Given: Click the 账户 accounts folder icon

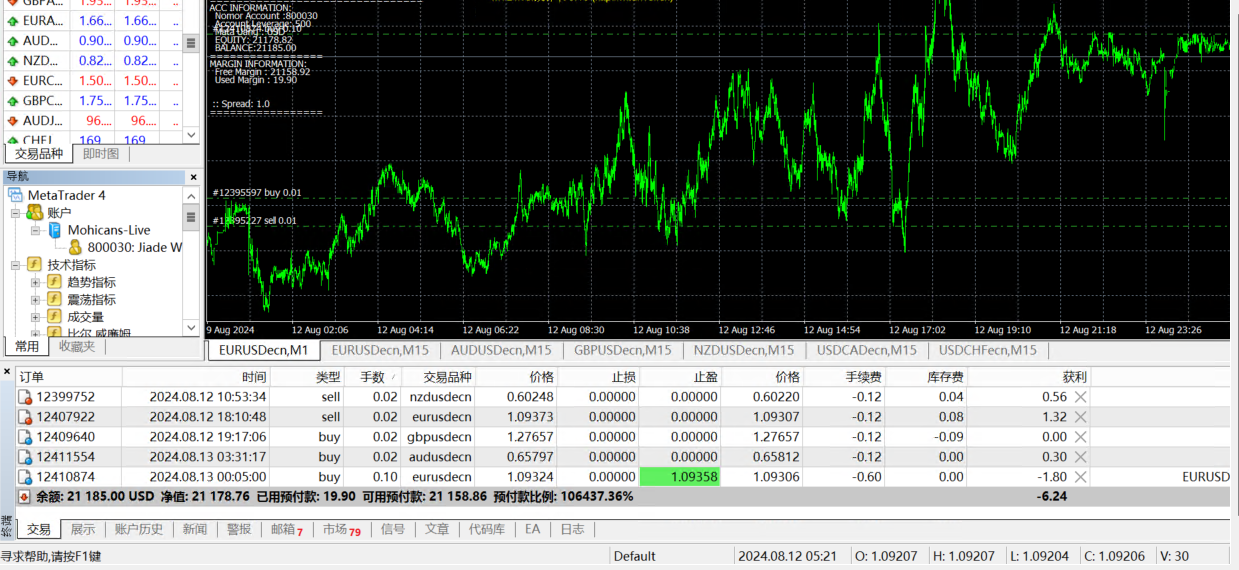Looking at the screenshot, I should click(x=34, y=213).
